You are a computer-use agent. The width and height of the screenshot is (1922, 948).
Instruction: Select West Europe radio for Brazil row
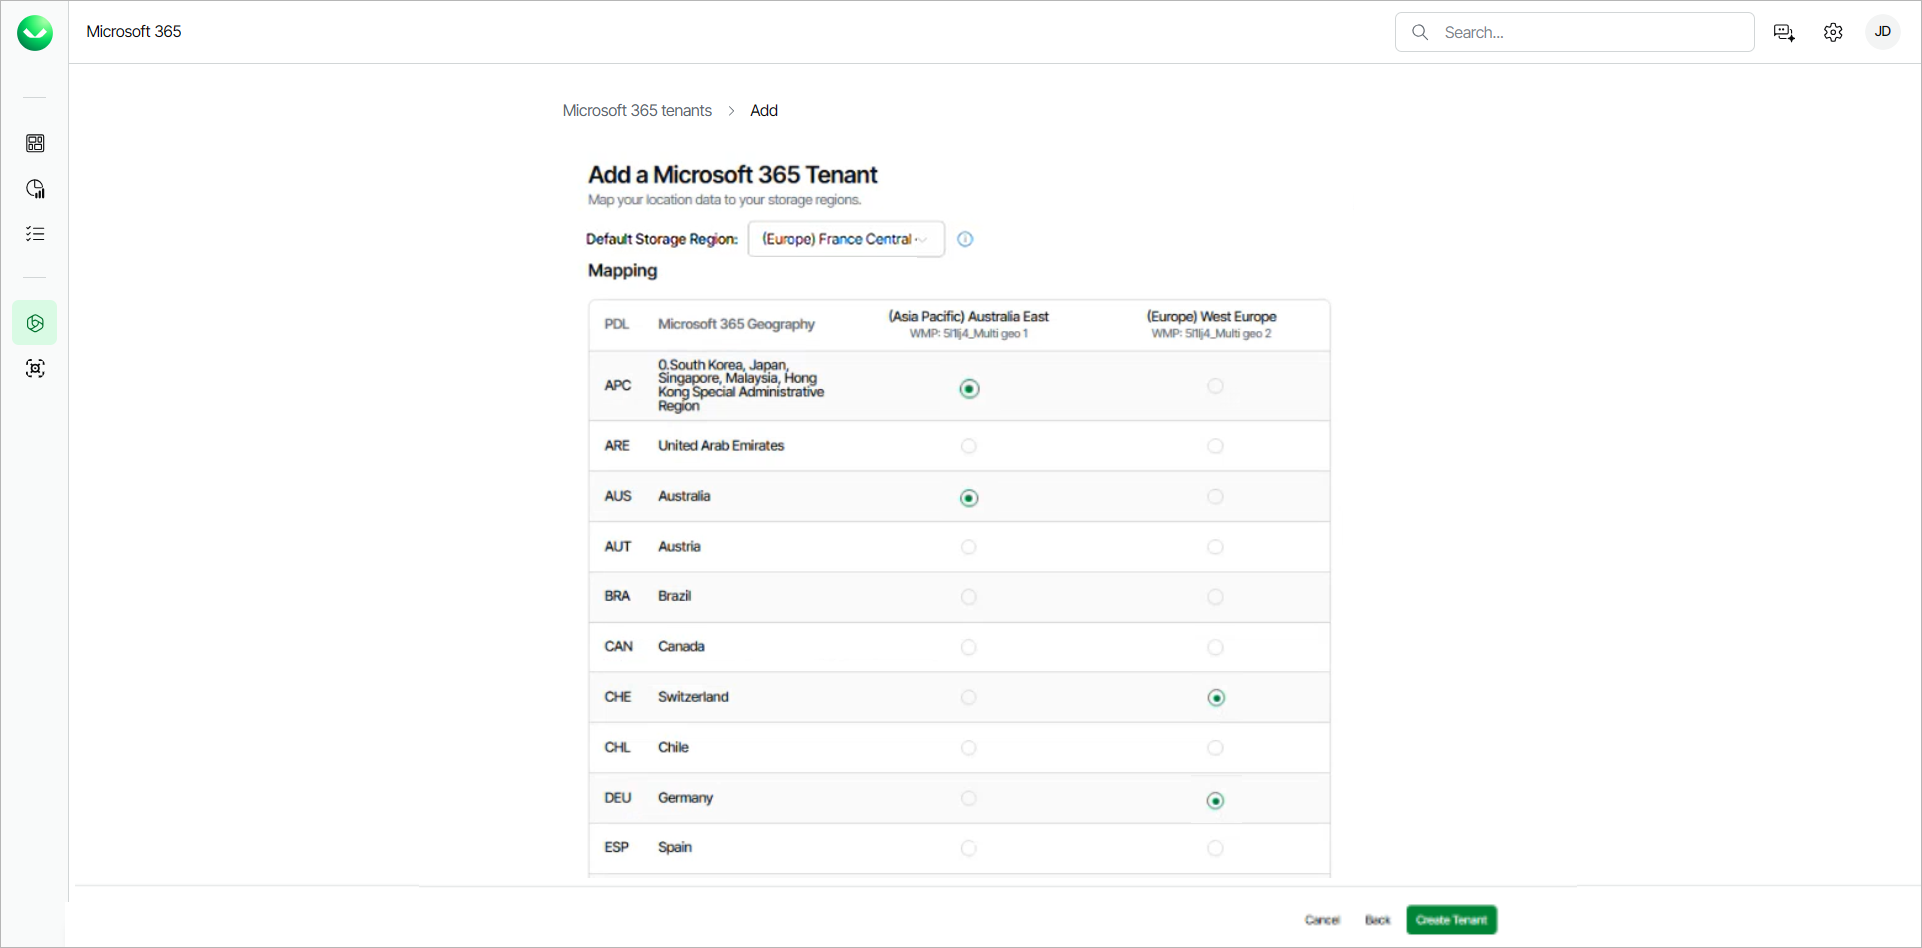(1215, 597)
